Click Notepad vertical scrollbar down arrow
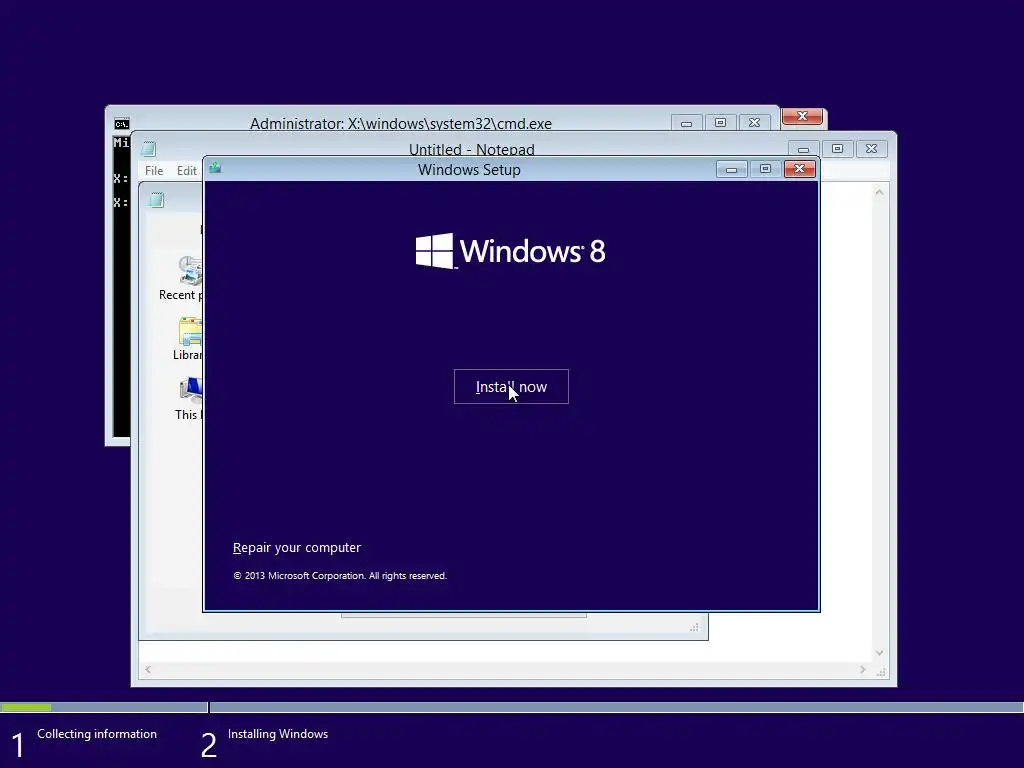Viewport: 1024px width, 768px height. [879, 653]
